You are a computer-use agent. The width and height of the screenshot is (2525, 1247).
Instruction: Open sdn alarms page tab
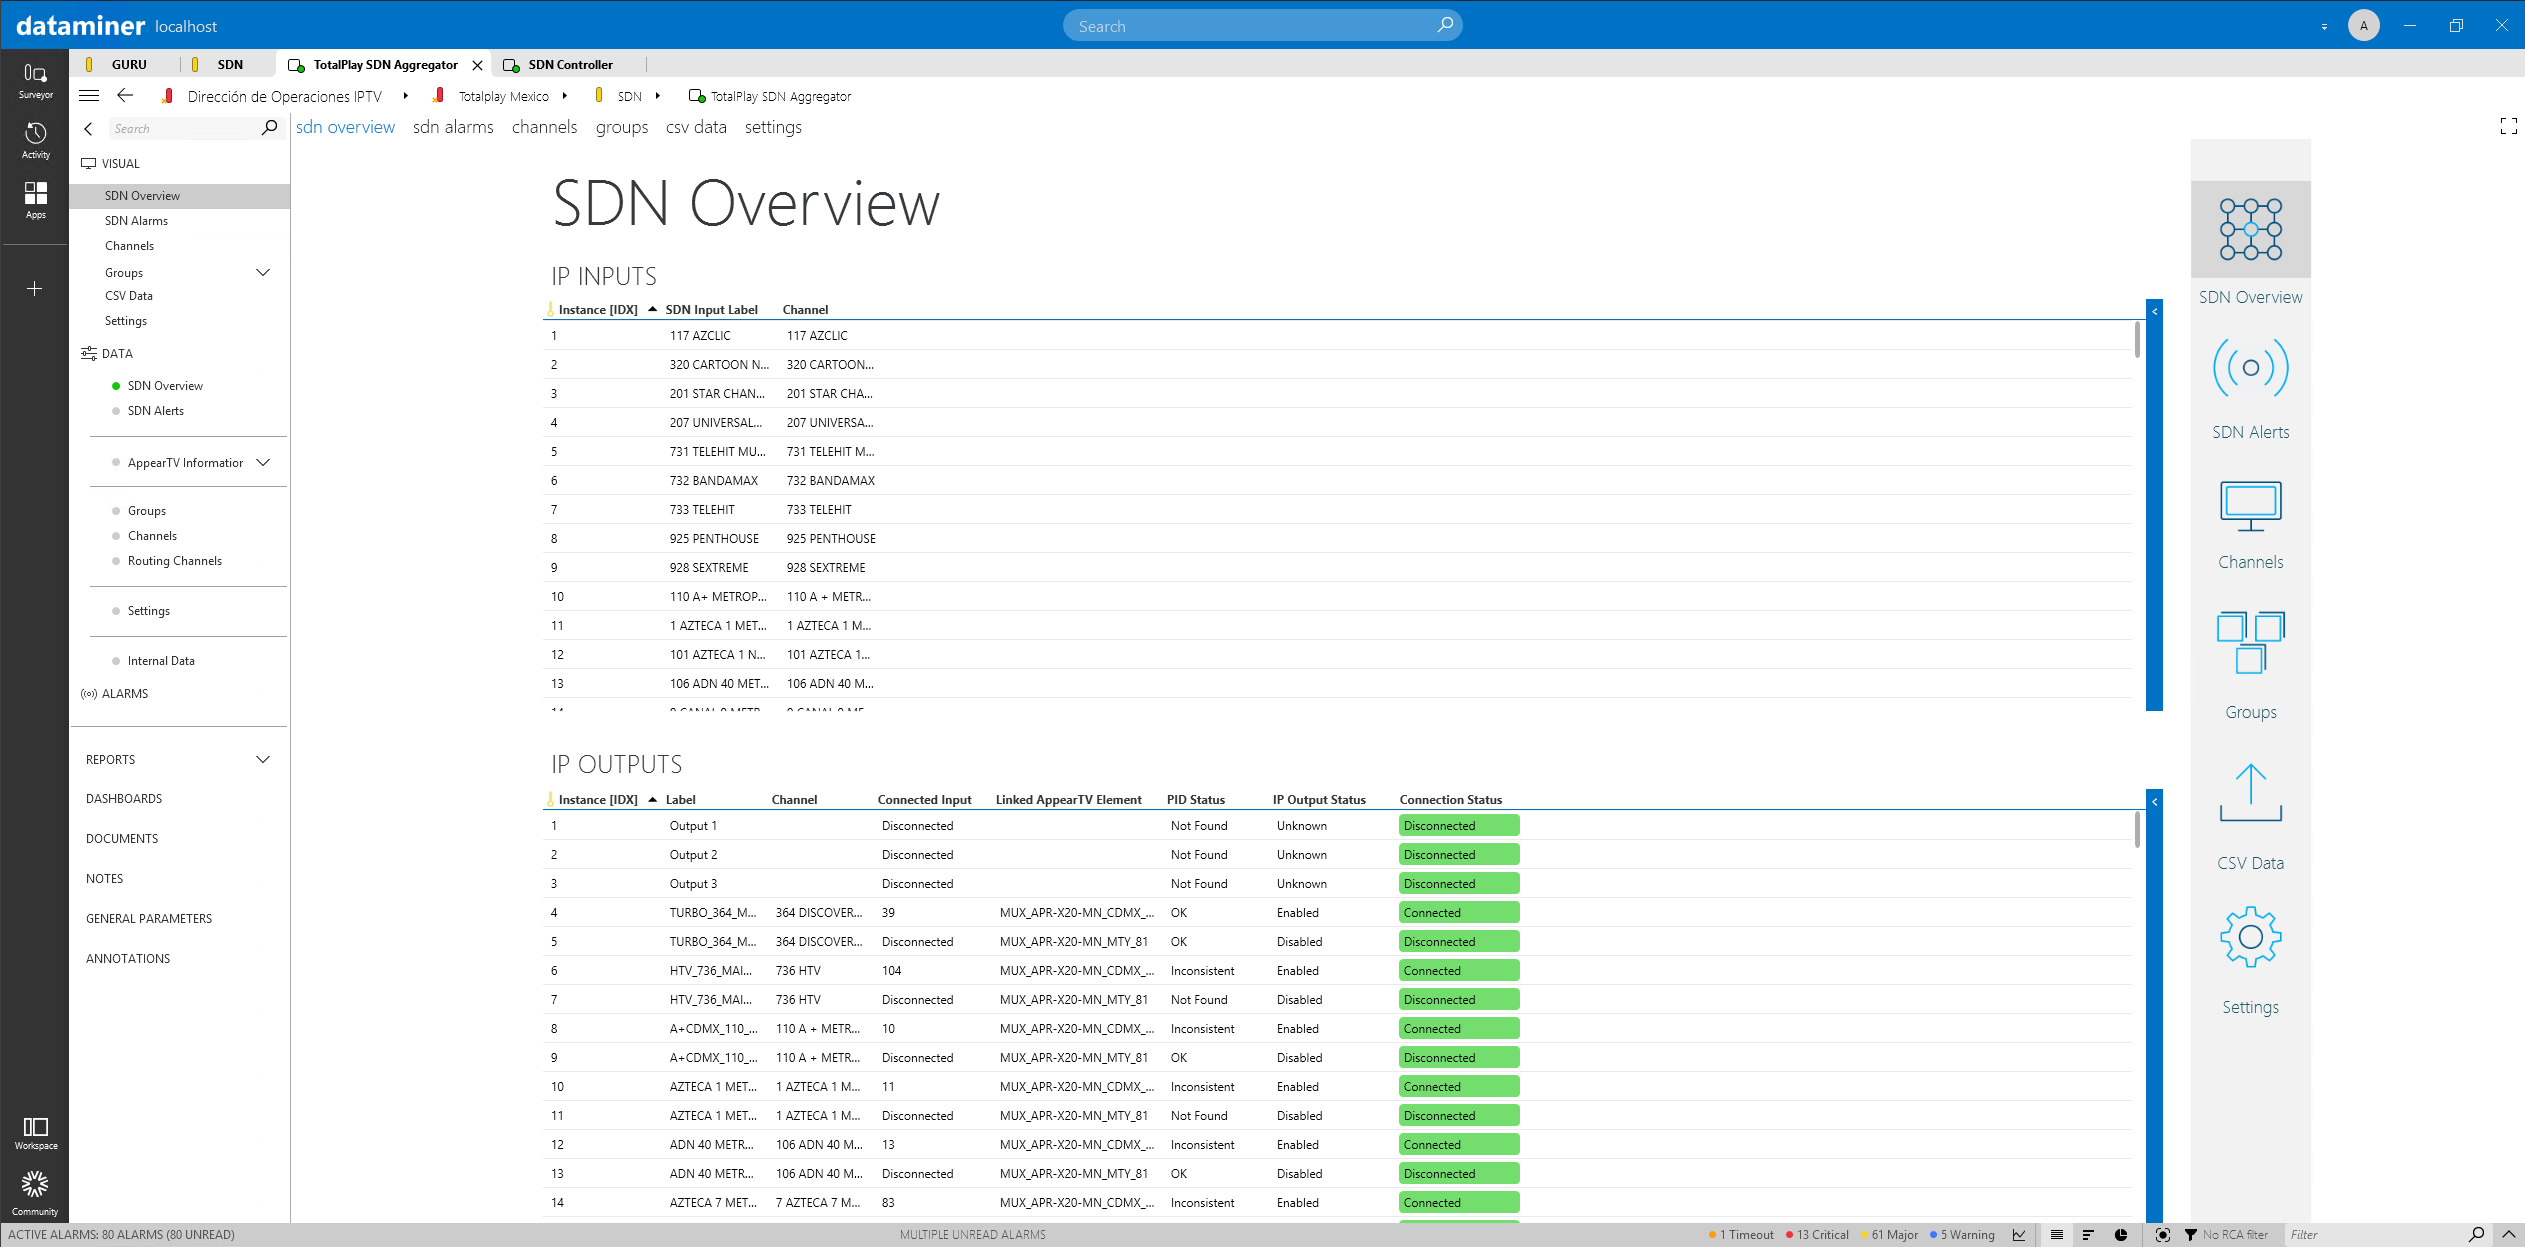453,127
